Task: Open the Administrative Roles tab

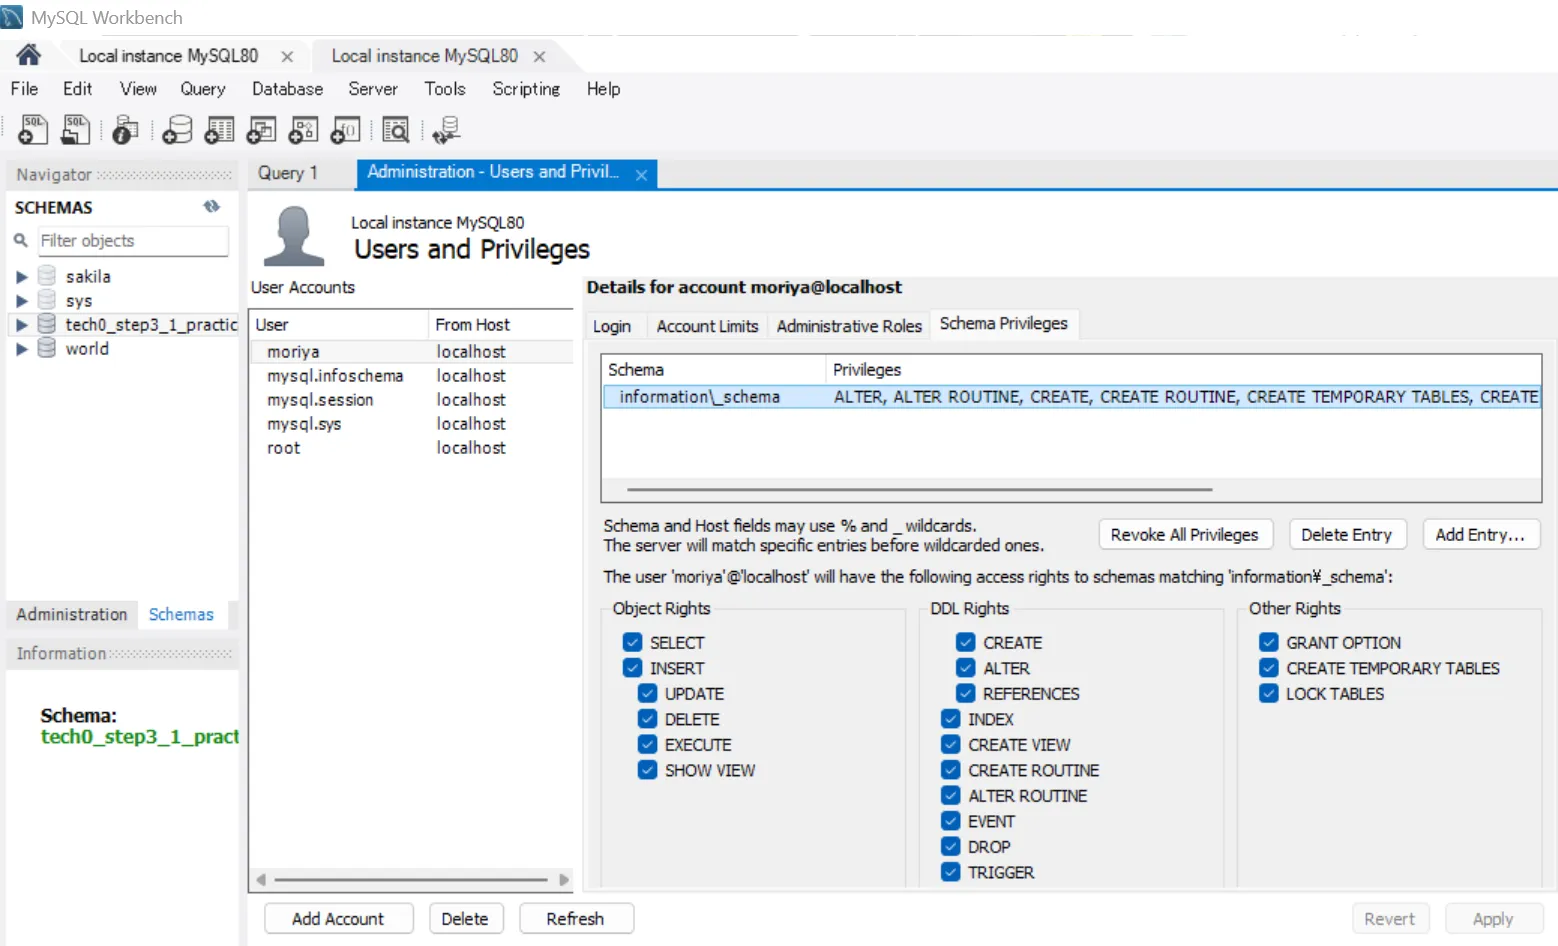Action: [849, 326]
